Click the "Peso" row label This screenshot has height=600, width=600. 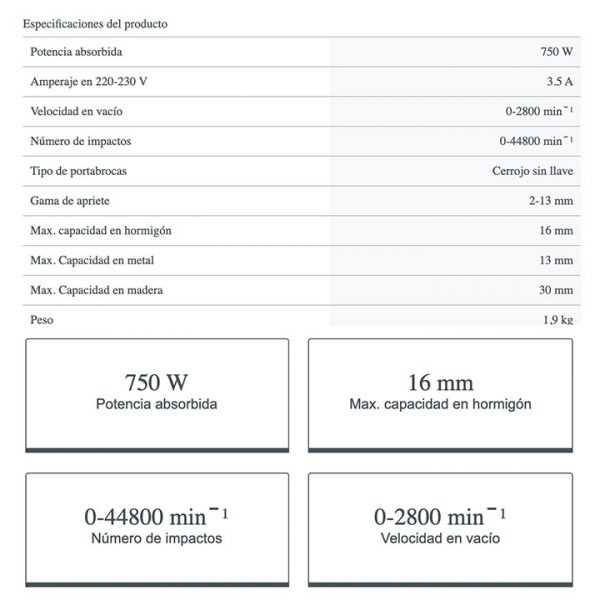[42, 320]
